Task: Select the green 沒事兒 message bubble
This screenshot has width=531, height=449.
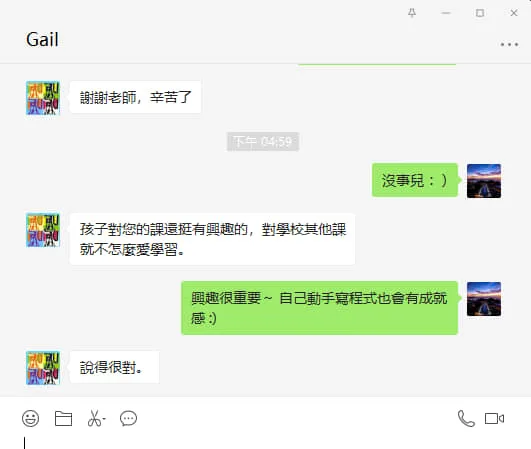Action: 415,180
